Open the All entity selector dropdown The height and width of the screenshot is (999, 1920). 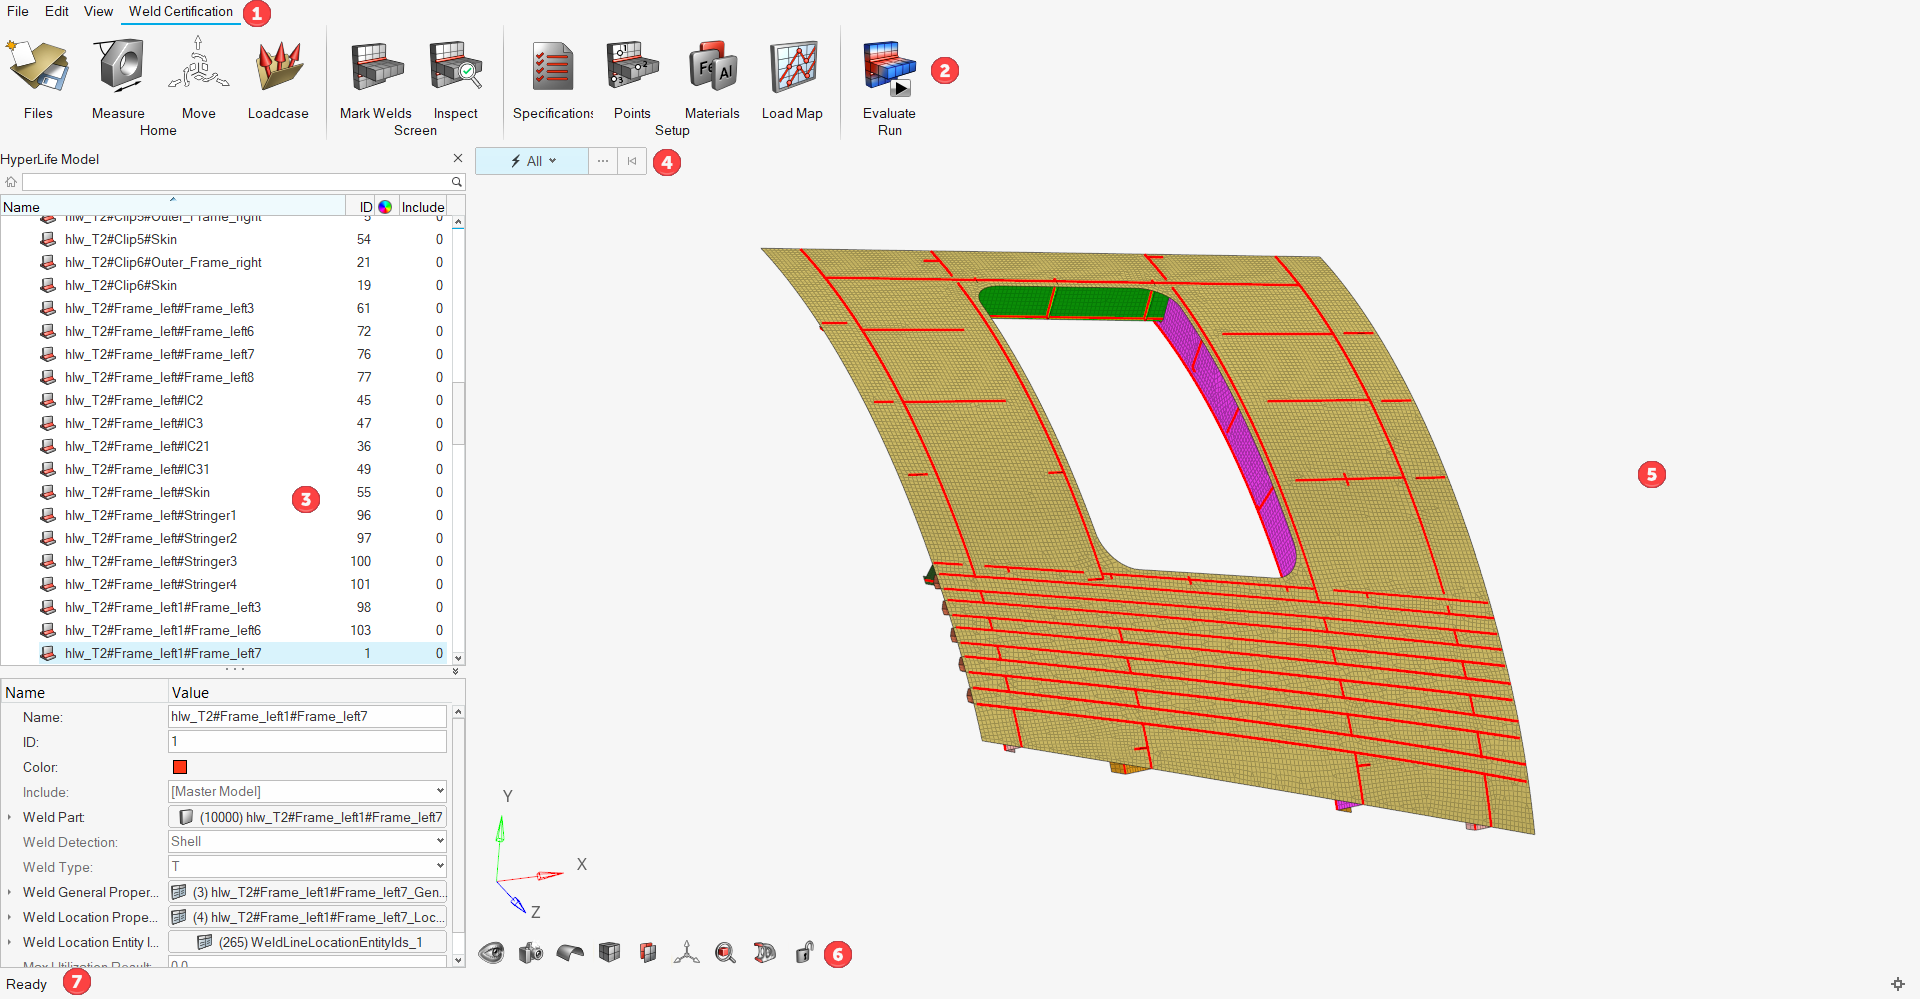coord(532,161)
